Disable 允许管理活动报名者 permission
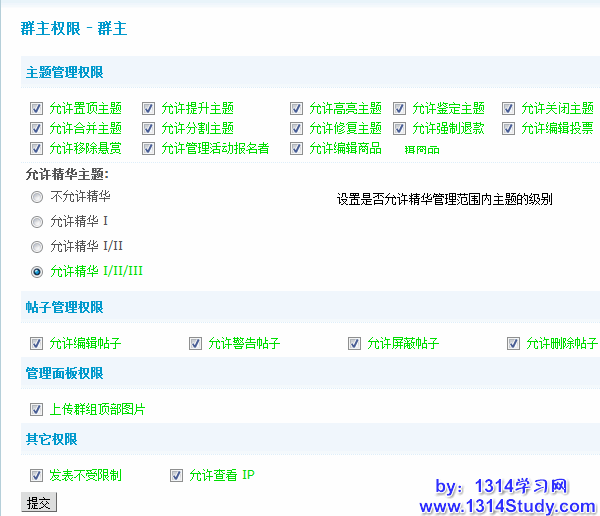The image size is (600, 516). click(149, 148)
